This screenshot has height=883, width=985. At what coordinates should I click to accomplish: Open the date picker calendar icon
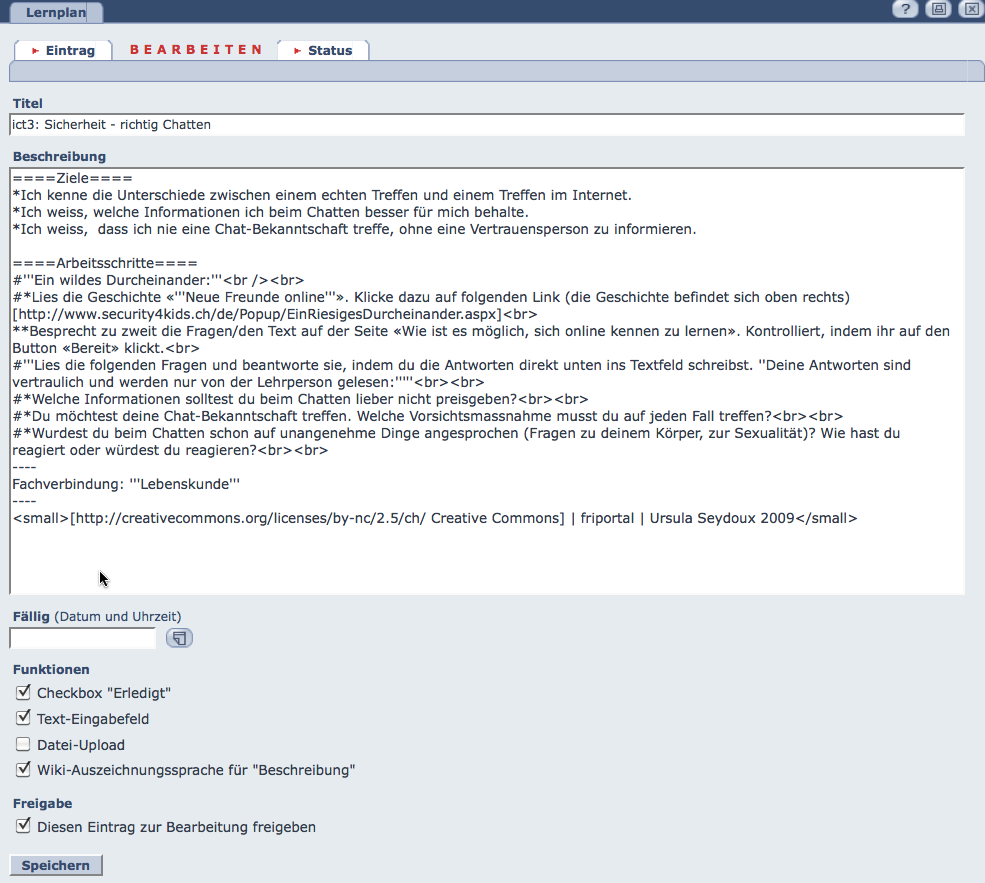coord(179,638)
